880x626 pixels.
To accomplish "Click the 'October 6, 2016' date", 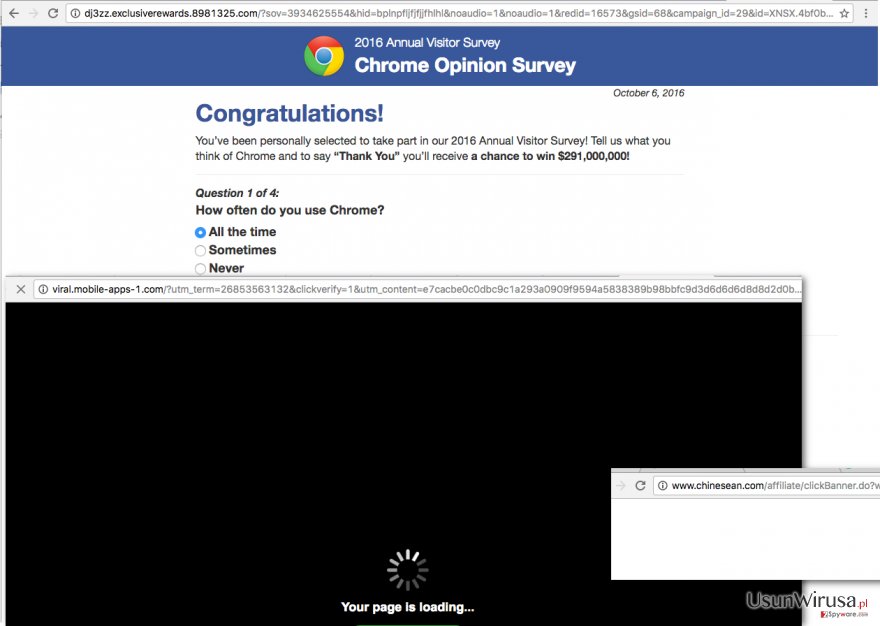I will point(648,93).
